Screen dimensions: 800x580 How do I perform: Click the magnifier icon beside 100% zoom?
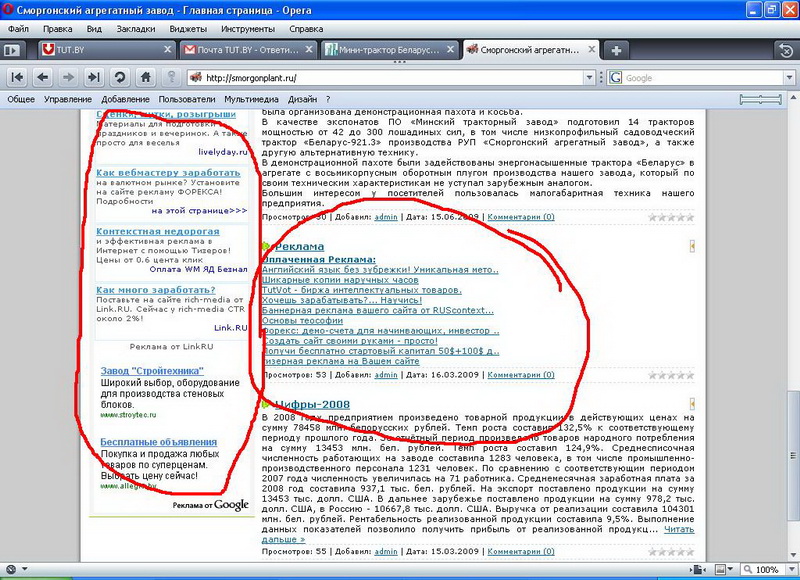[748, 569]
